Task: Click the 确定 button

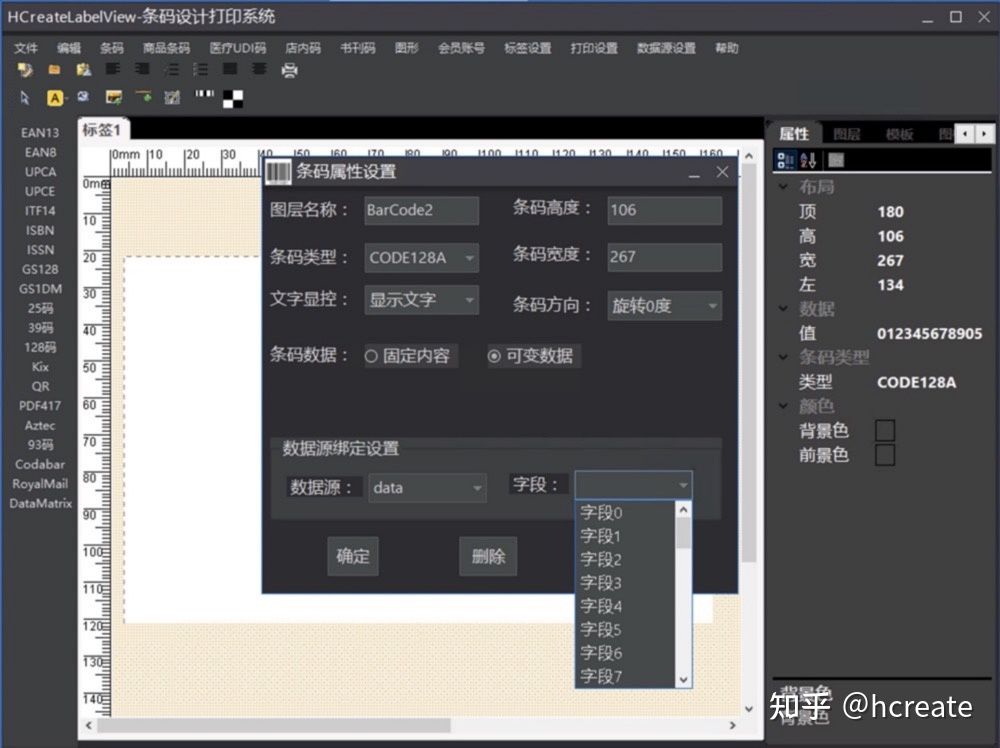Action: coord(353,557)
